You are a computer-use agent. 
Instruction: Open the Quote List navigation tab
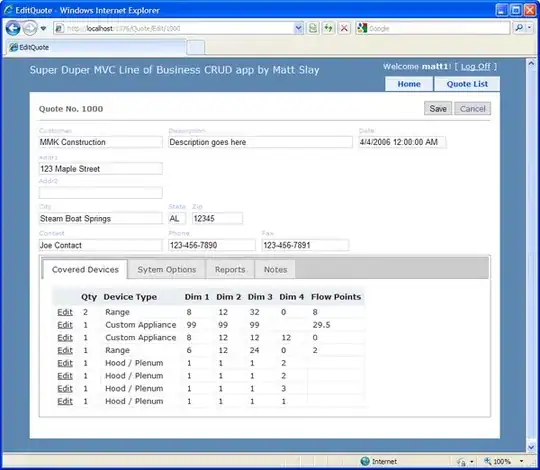tap(467, 84)
